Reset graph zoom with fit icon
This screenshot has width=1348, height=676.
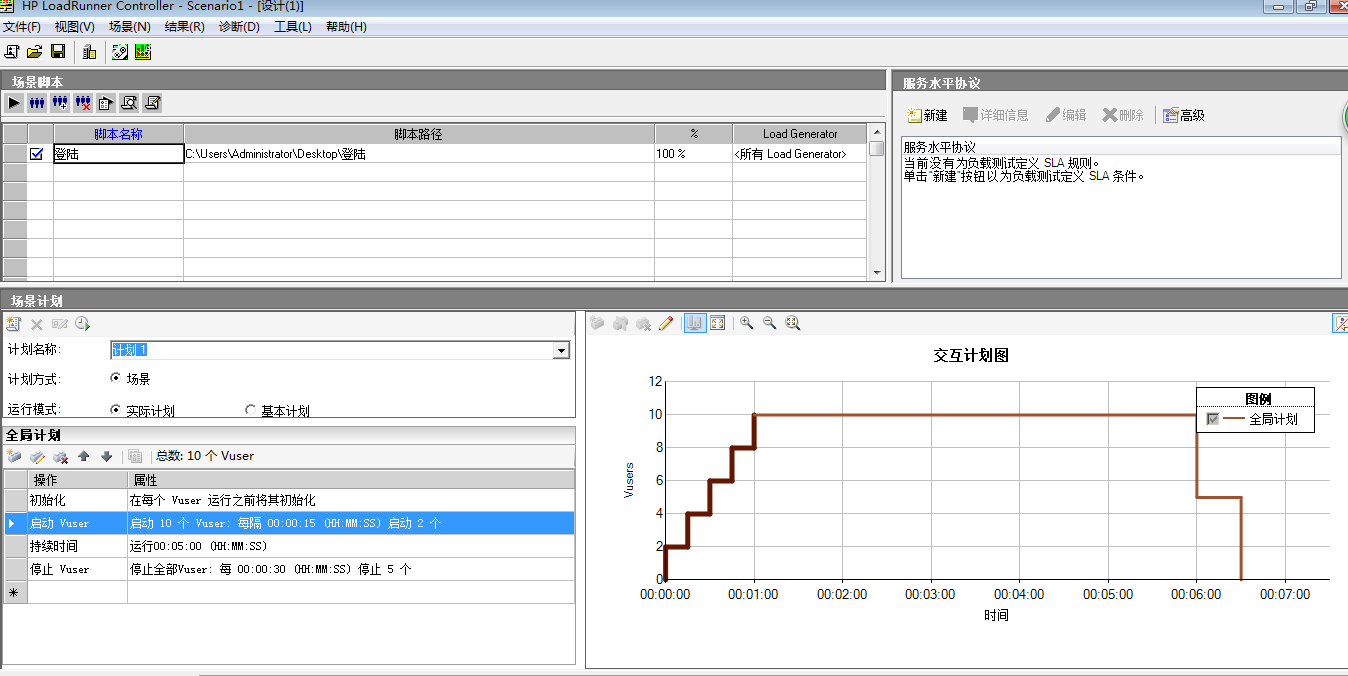pos(793,323)
